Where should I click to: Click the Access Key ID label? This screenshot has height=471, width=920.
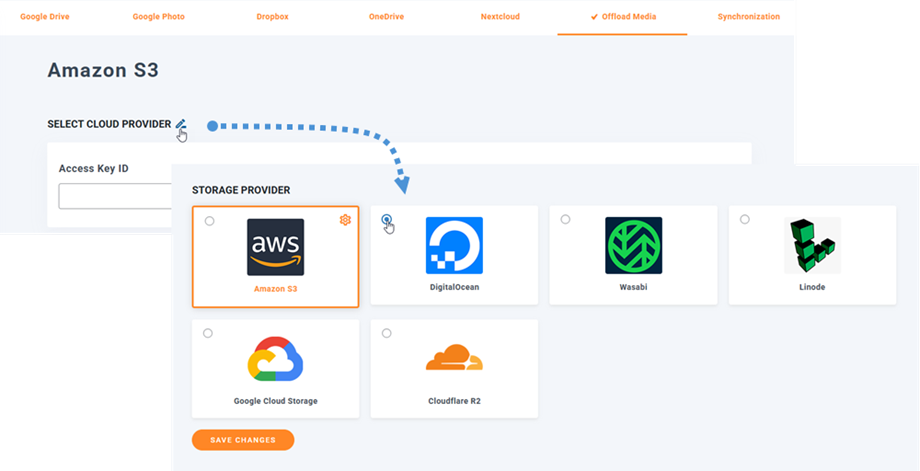pos(93,168)
